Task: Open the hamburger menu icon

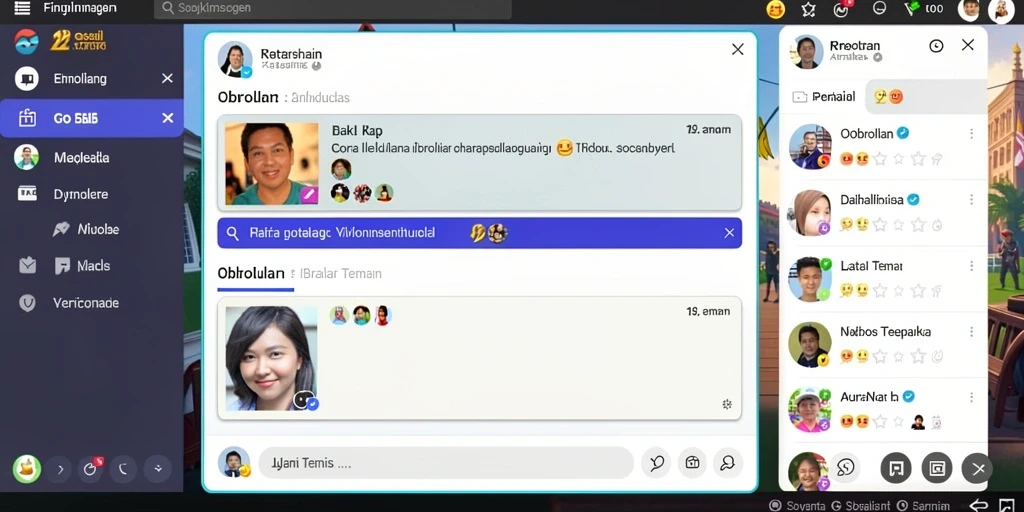Action: pyautogui.click(x=22, y=8)
